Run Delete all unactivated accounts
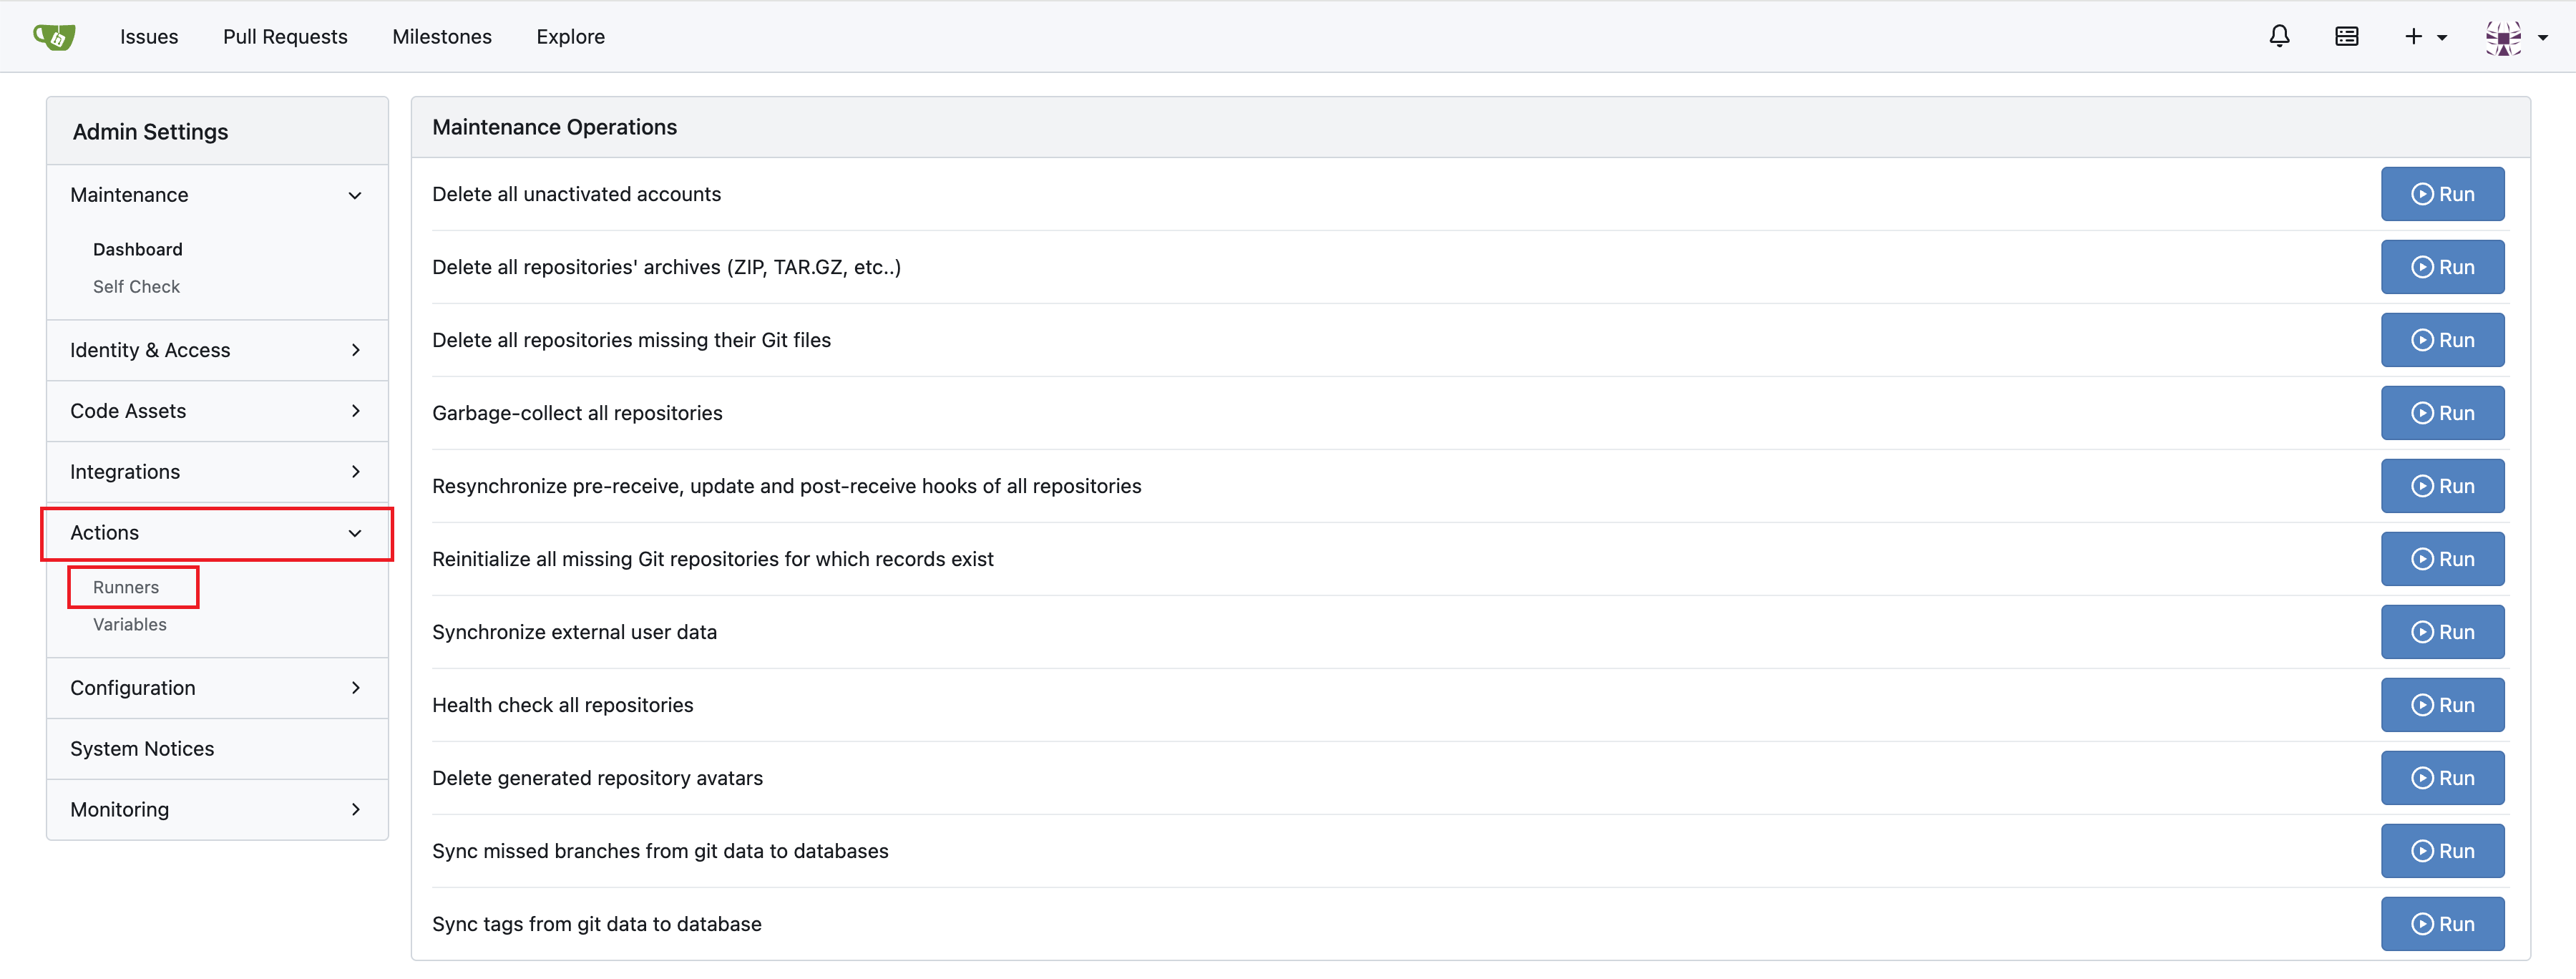2576x979 pixels. (x=2441, y=194)
